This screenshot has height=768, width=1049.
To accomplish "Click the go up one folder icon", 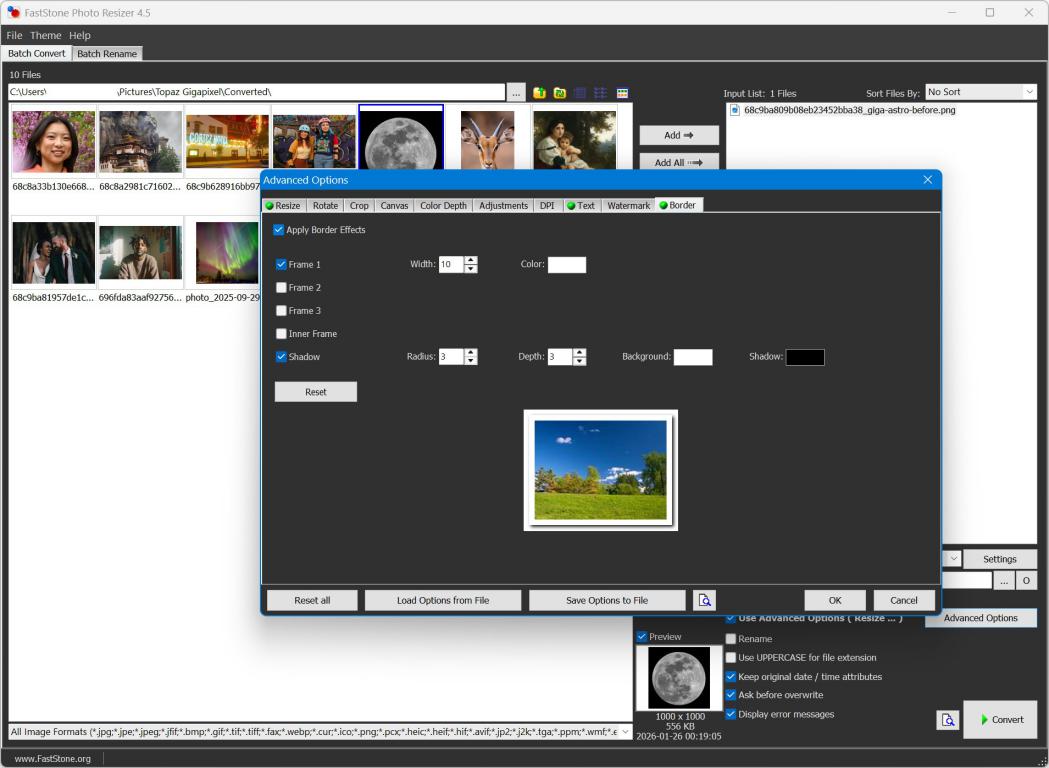I will pos(539,93).
